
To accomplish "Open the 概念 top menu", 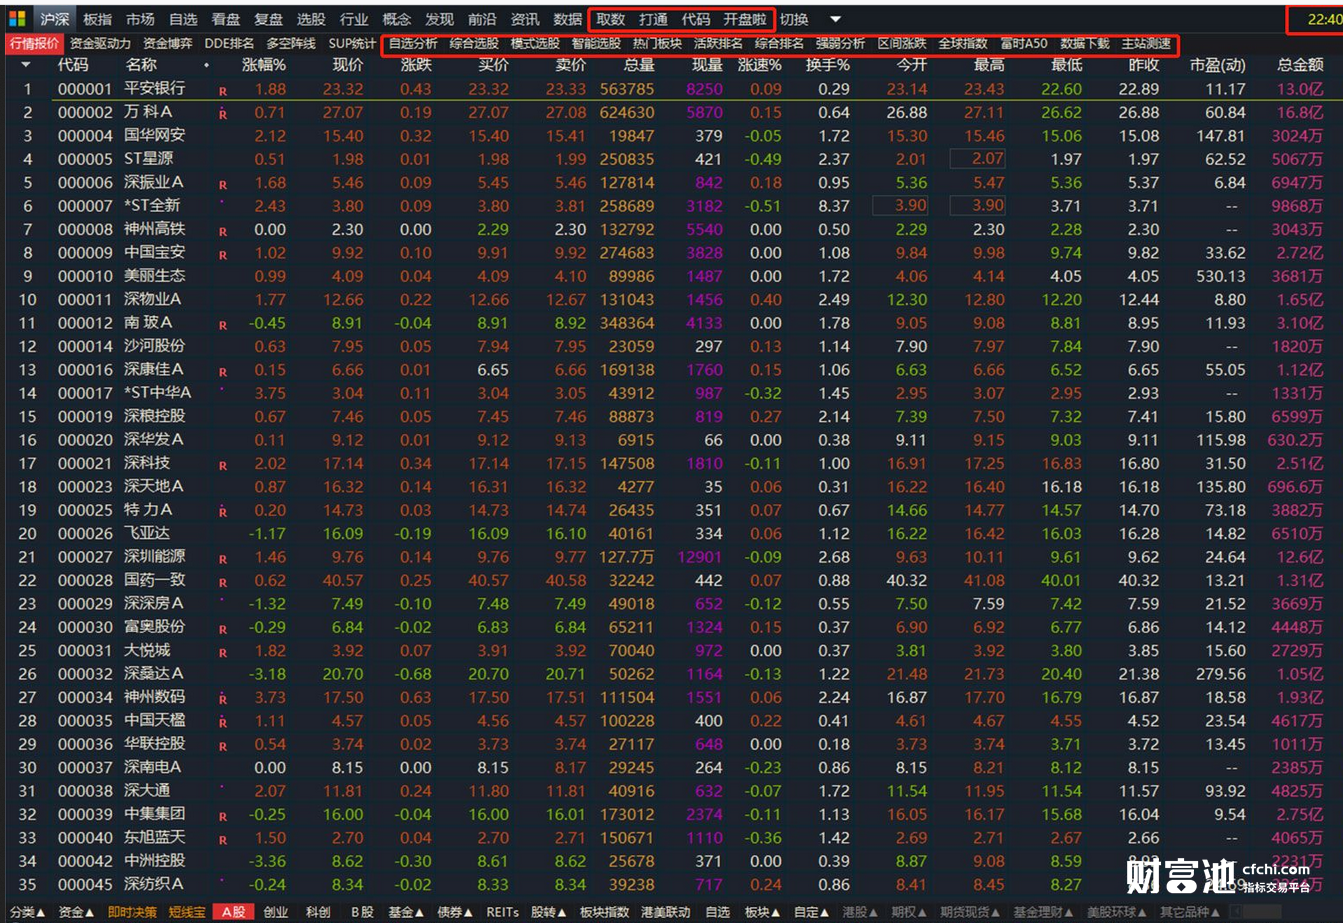I will click(x=396, y=19).
